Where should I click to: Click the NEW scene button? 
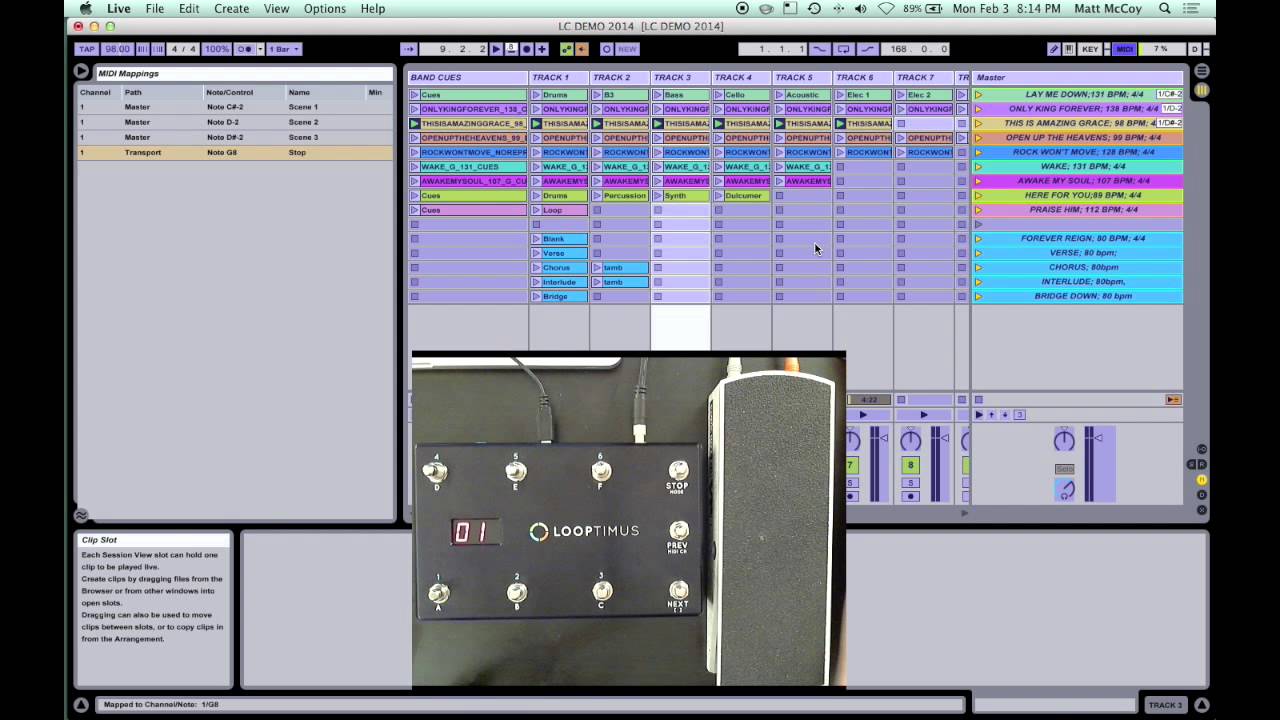[x=627, y=49]
